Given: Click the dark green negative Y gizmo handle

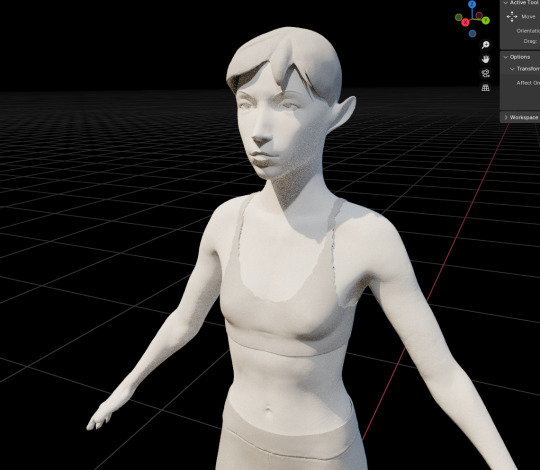Looking at the screenshot, I should [458, 17].
